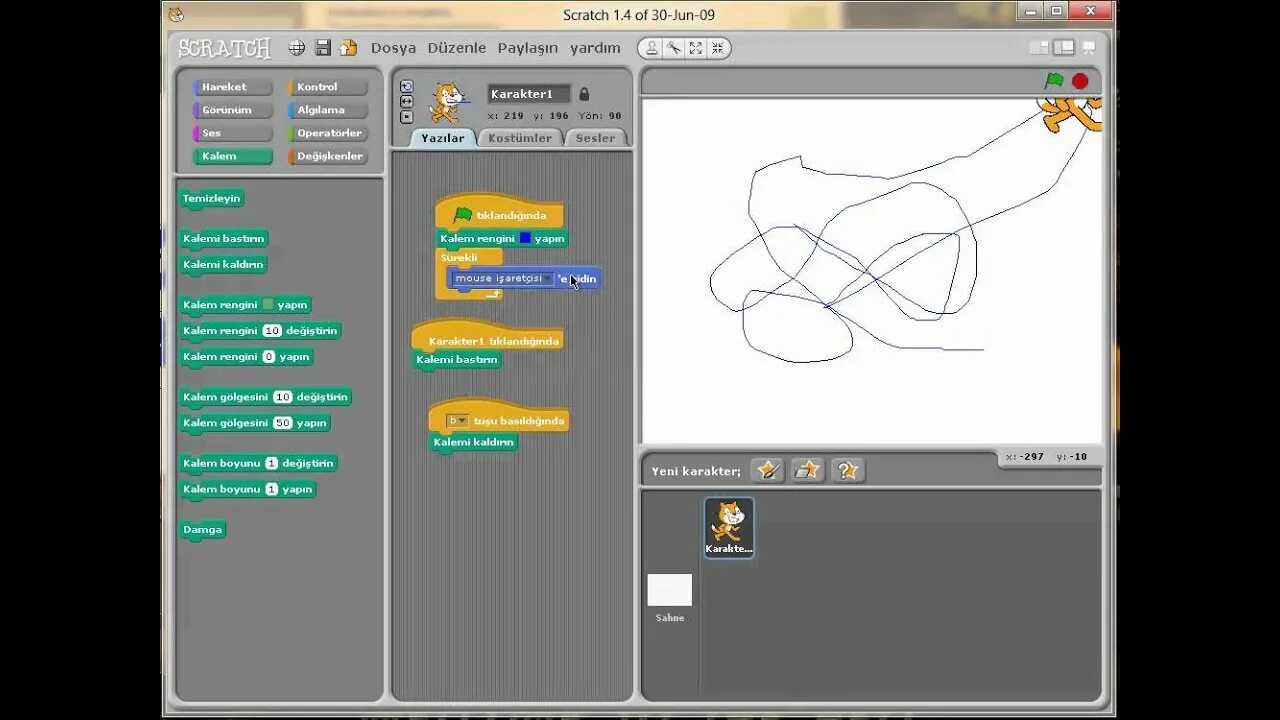1280x720 pixels.
Task: Click the SCRATCH logo
Action: 225,48
